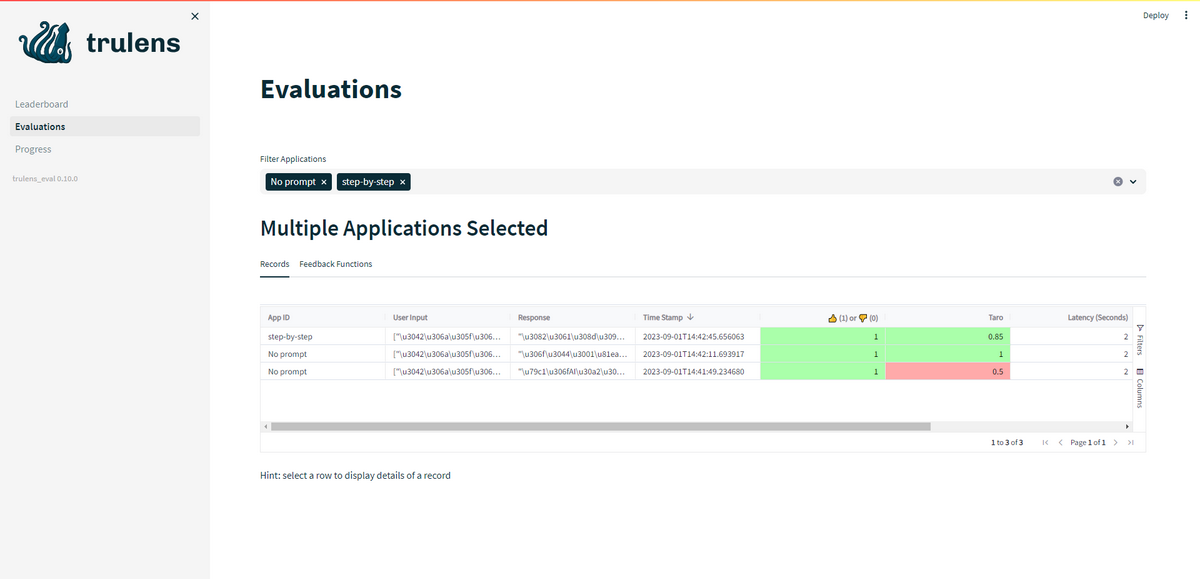Screen dimensions: 1200x579
Task: Click the User Input cell in the 14:41:49 row
Action: tap(448, 372)
